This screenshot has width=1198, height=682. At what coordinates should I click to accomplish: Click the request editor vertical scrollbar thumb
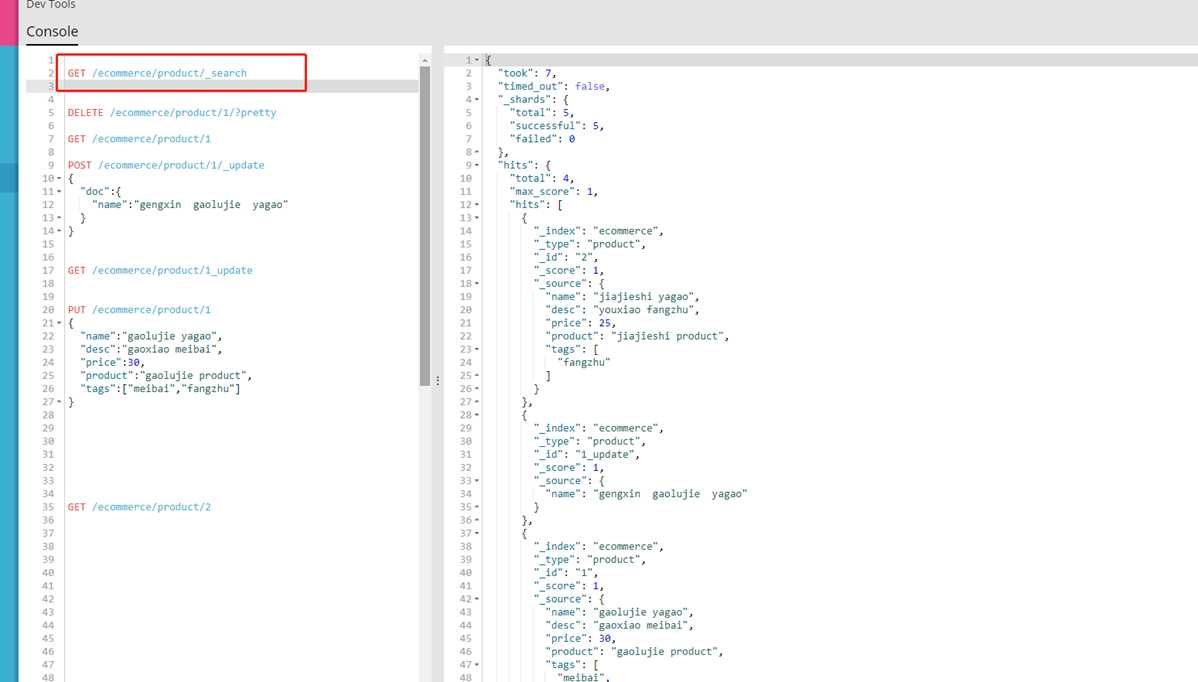[425, 226]
